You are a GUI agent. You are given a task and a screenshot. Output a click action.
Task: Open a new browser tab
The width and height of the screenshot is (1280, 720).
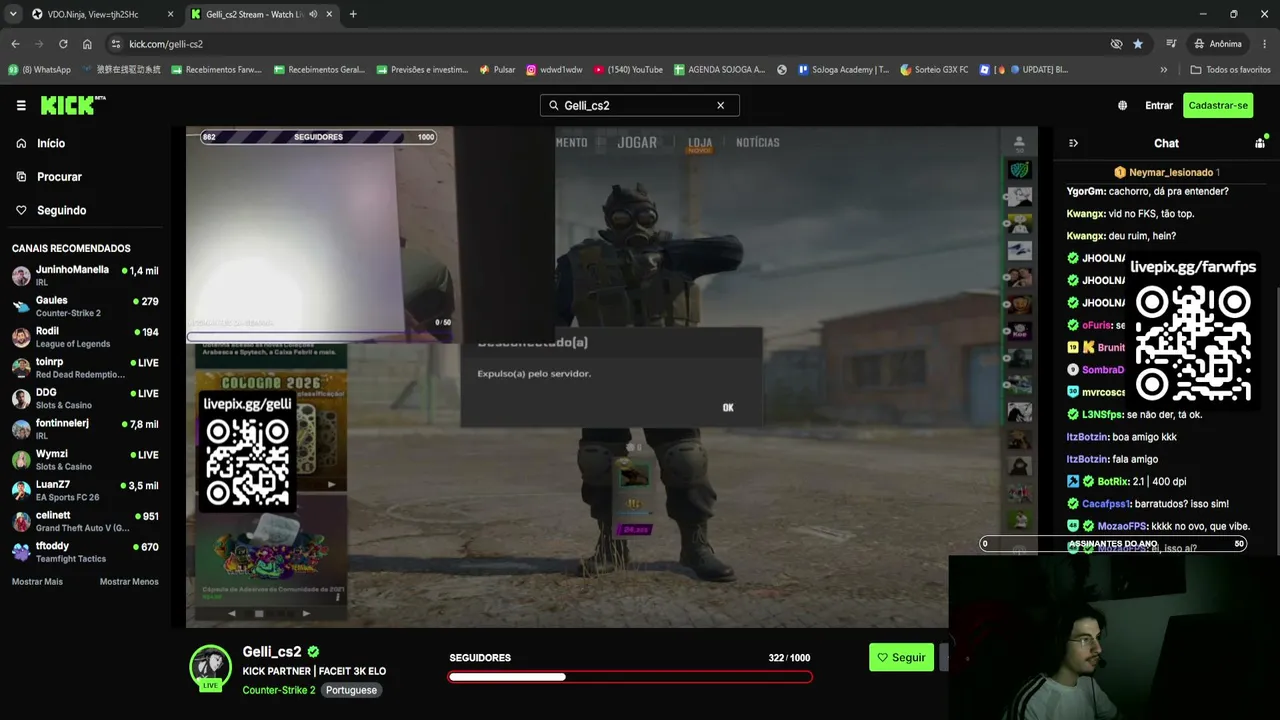coord(353,14)
